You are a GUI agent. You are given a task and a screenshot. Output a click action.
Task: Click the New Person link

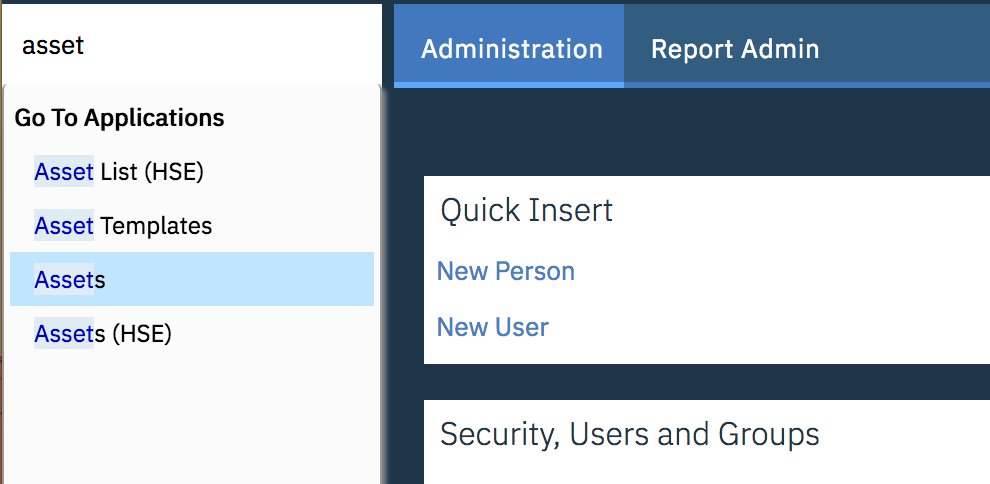[x=506, y=271]
